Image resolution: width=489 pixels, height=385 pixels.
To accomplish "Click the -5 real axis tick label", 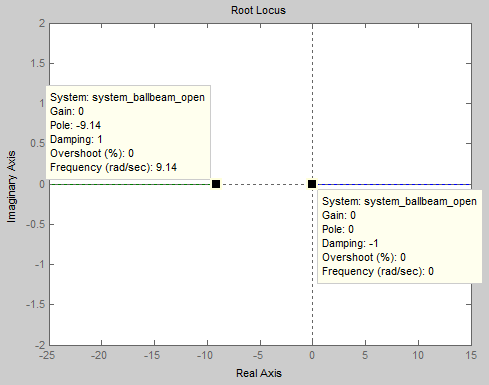I will 258,355.
